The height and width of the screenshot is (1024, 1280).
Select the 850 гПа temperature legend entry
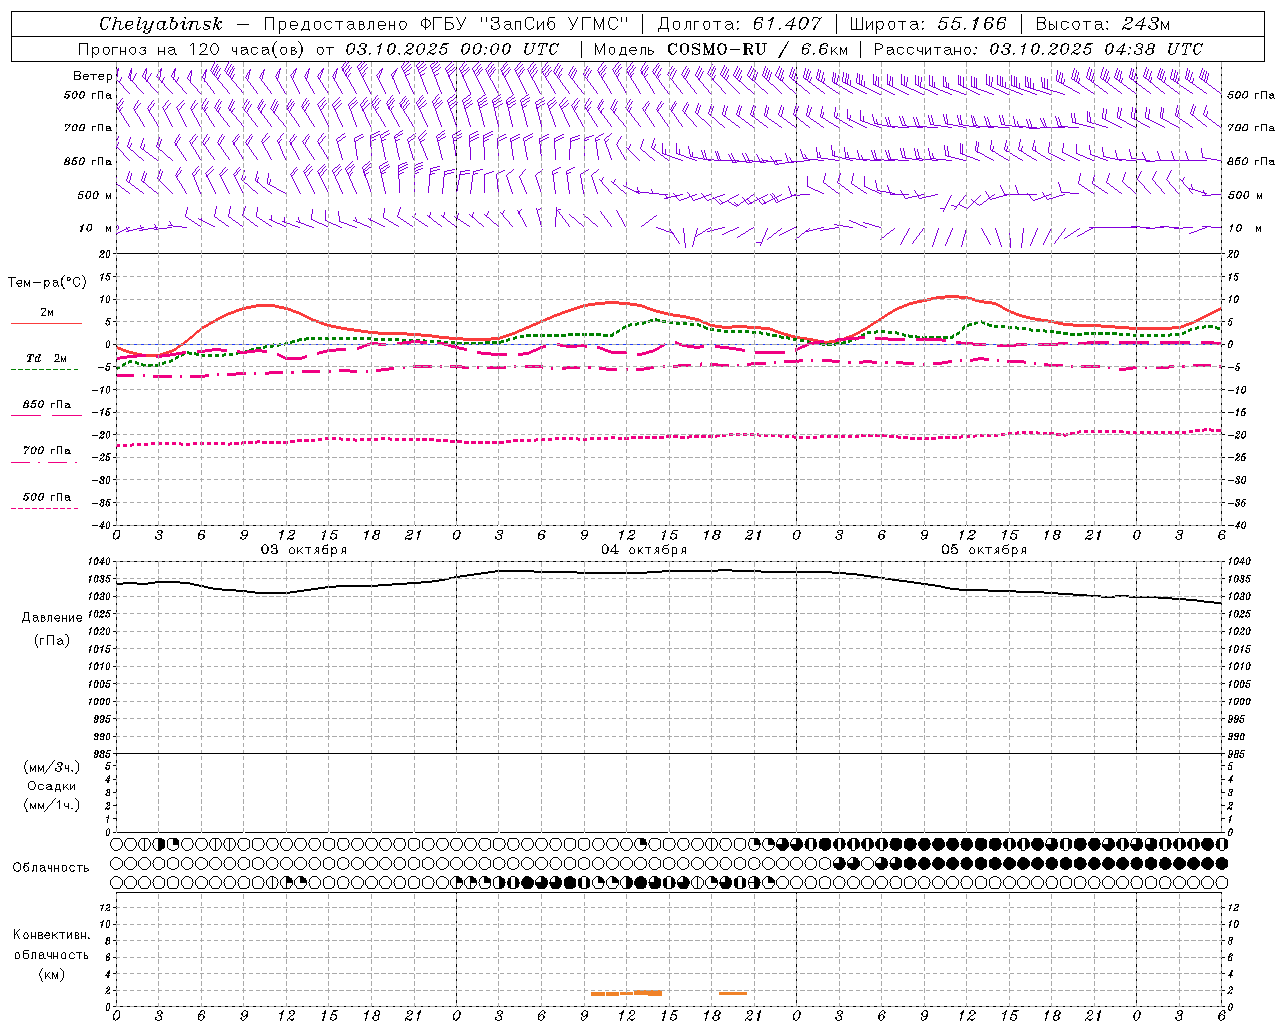pos(46,405)
